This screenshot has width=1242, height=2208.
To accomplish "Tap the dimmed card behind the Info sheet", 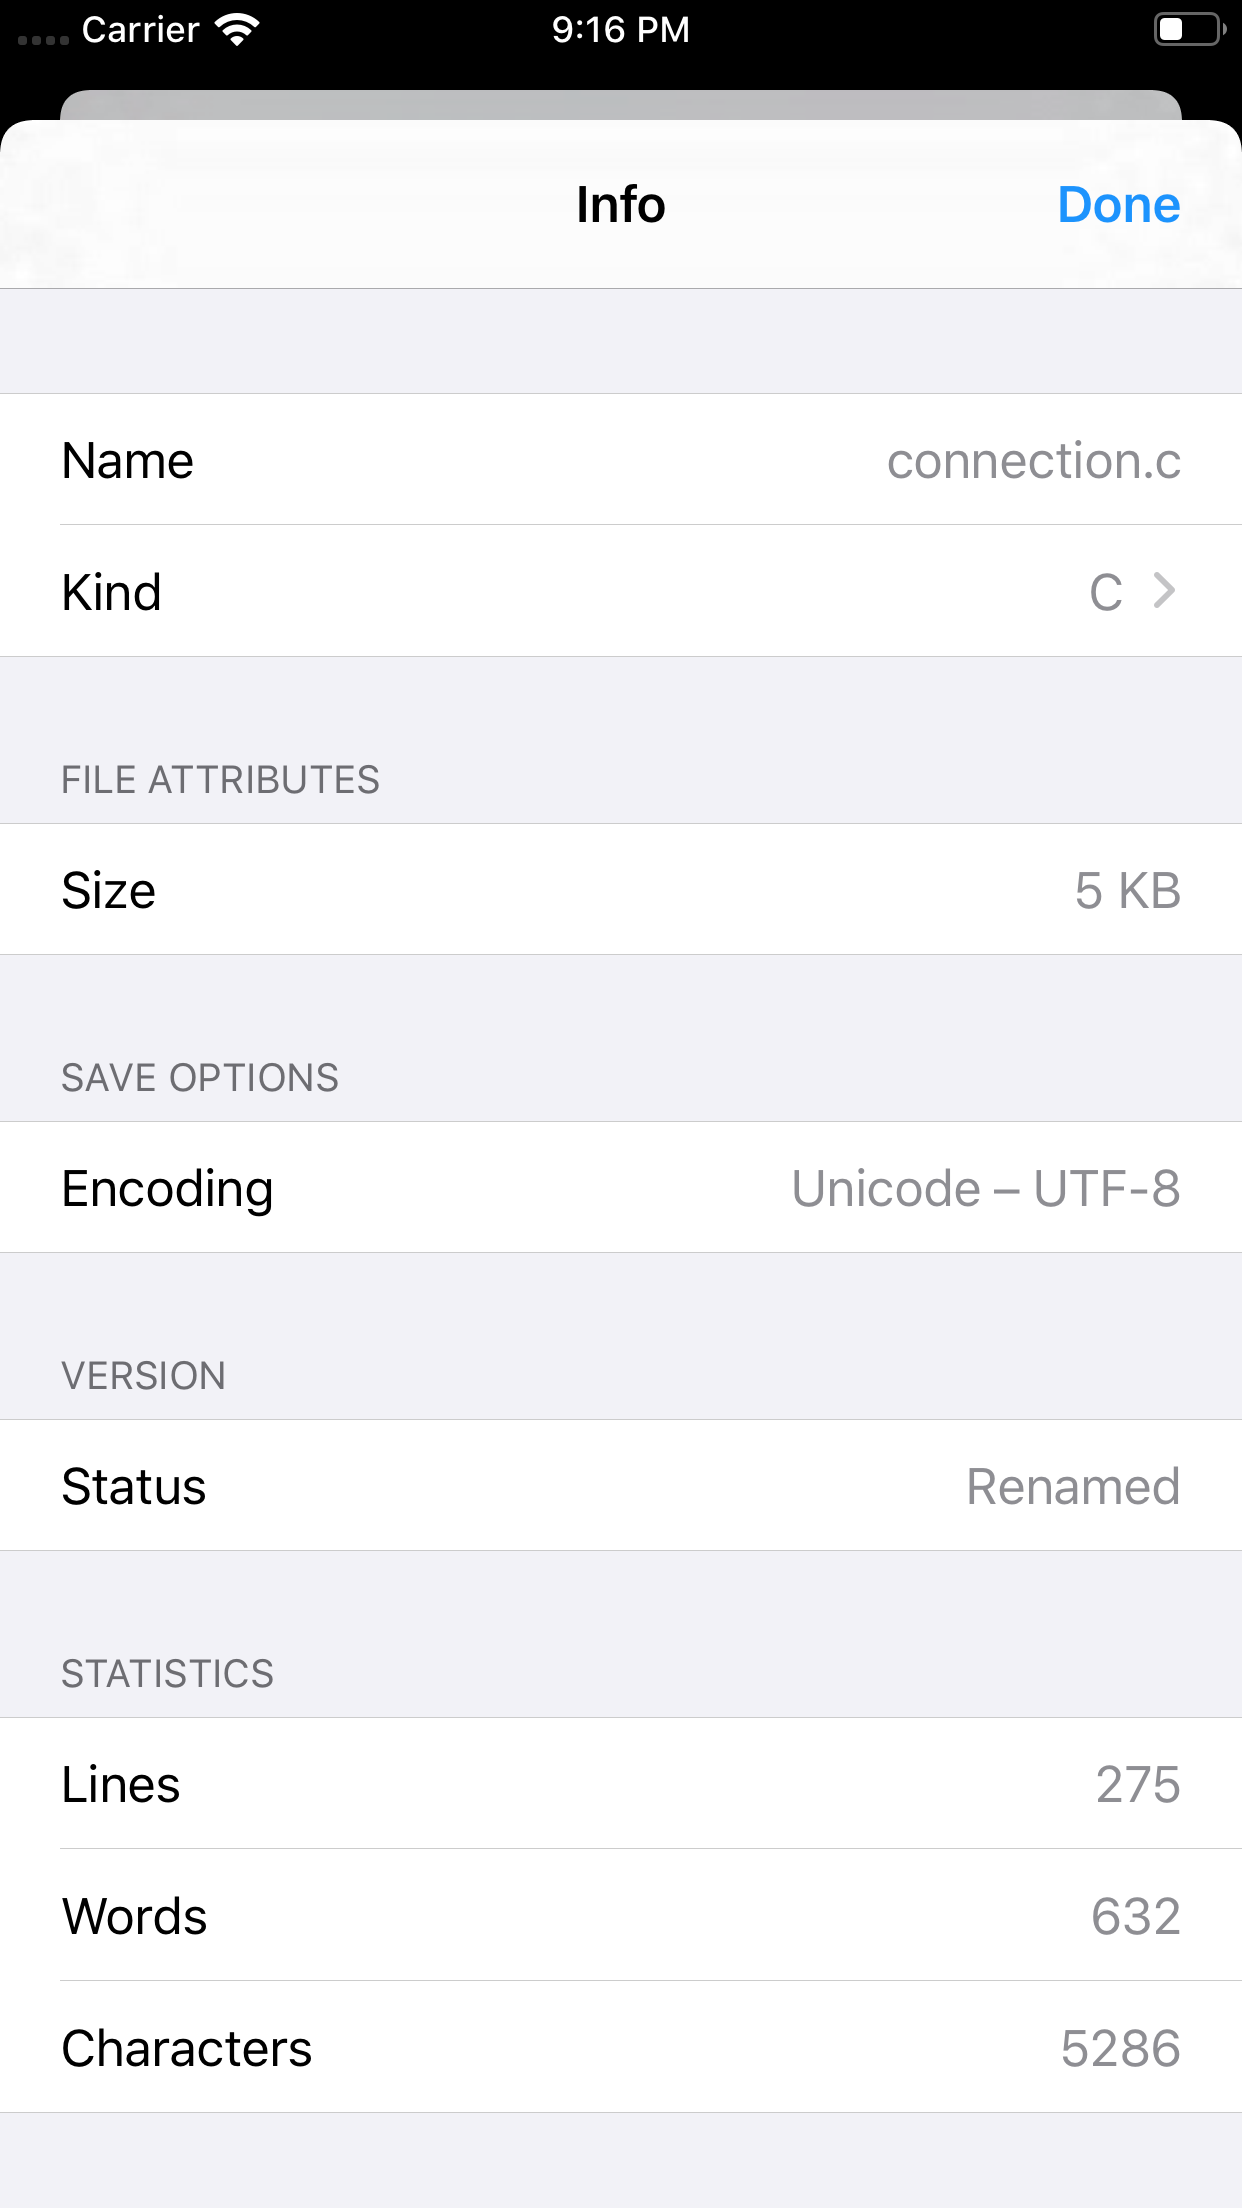I will click(620, 104).
